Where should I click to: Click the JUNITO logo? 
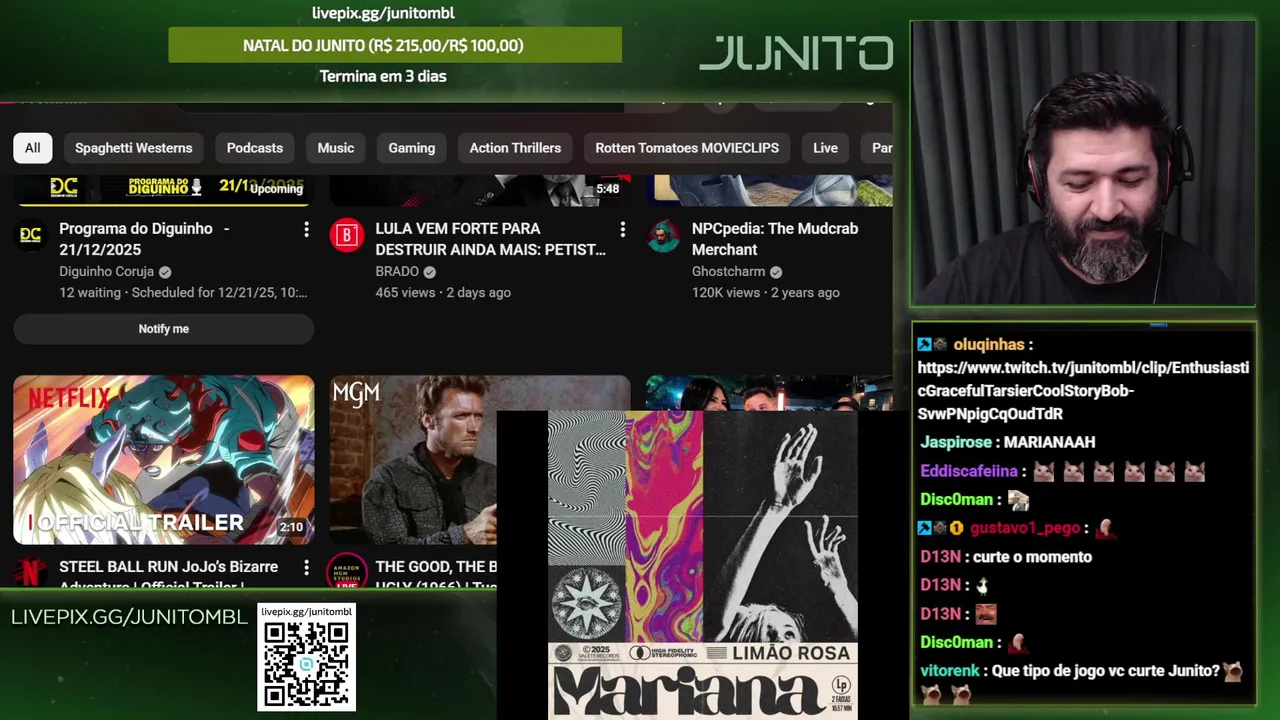796,53
